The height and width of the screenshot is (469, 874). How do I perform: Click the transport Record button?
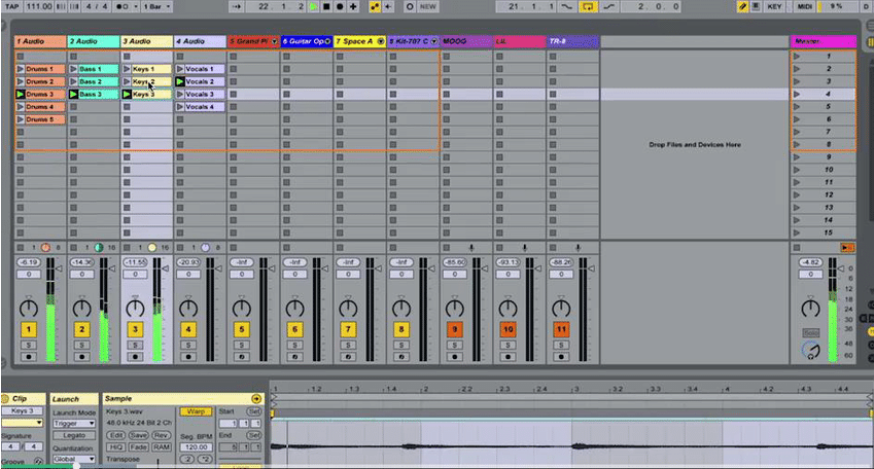[x=340, y=7]
